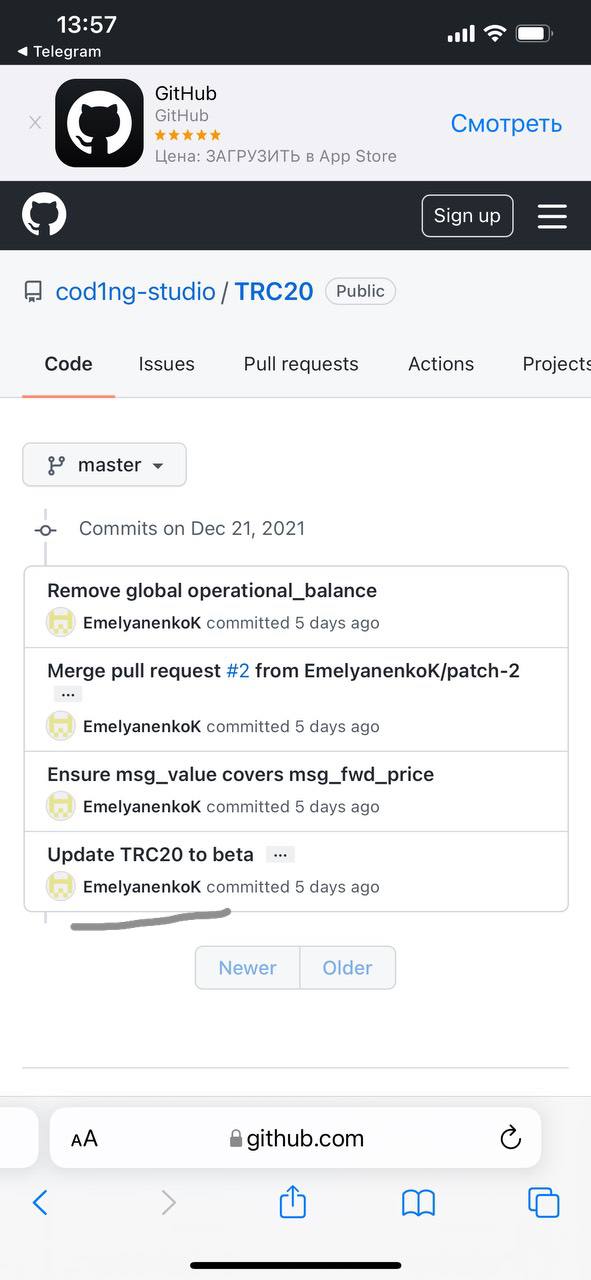Dismiss the GitHub app banner with X
The image size is (591, 1280).
click(x=35, y=123)
